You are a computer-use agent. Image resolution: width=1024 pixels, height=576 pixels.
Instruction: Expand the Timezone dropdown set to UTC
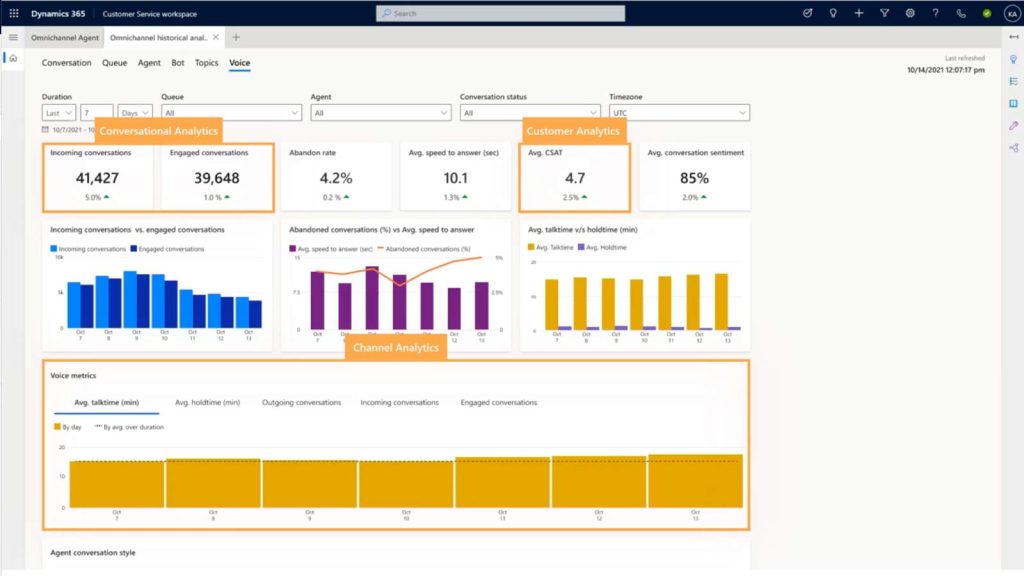click(x=680, y=112)
